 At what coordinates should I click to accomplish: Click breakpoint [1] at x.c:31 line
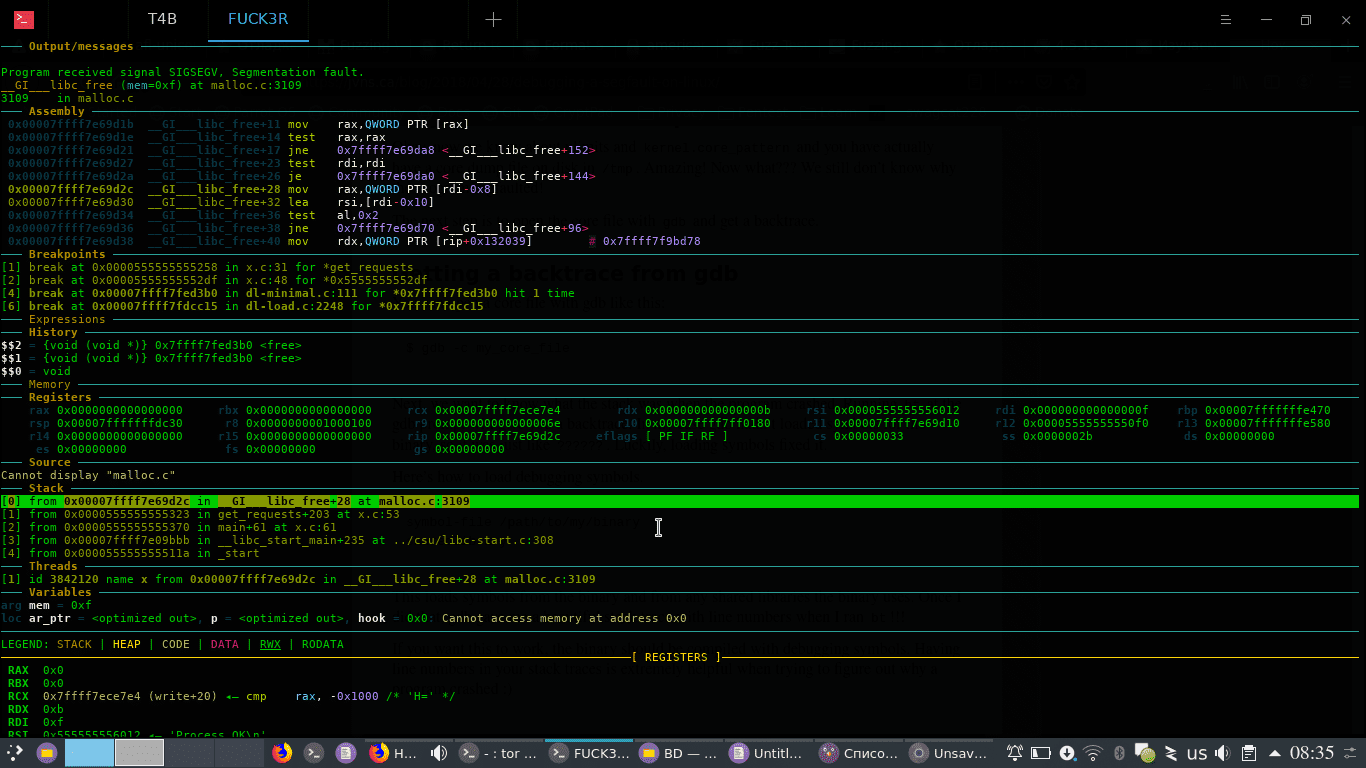click(207, 267)
